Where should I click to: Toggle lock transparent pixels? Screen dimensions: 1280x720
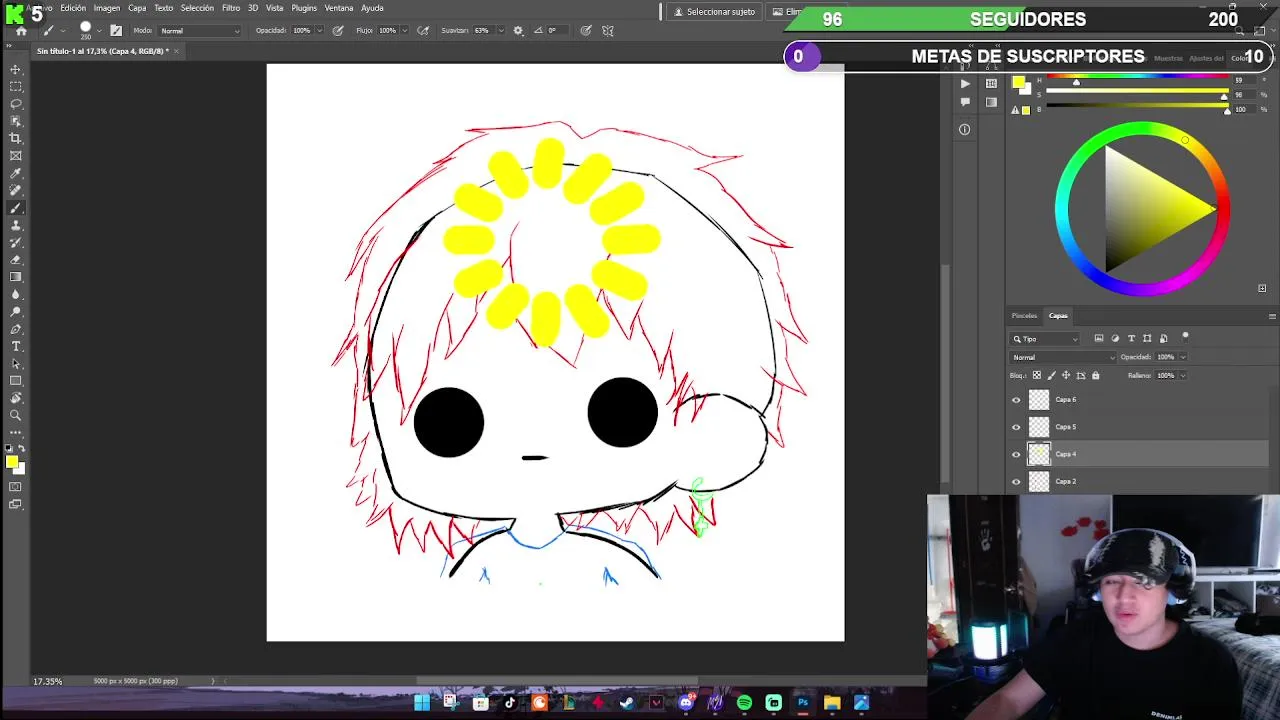1036,375
